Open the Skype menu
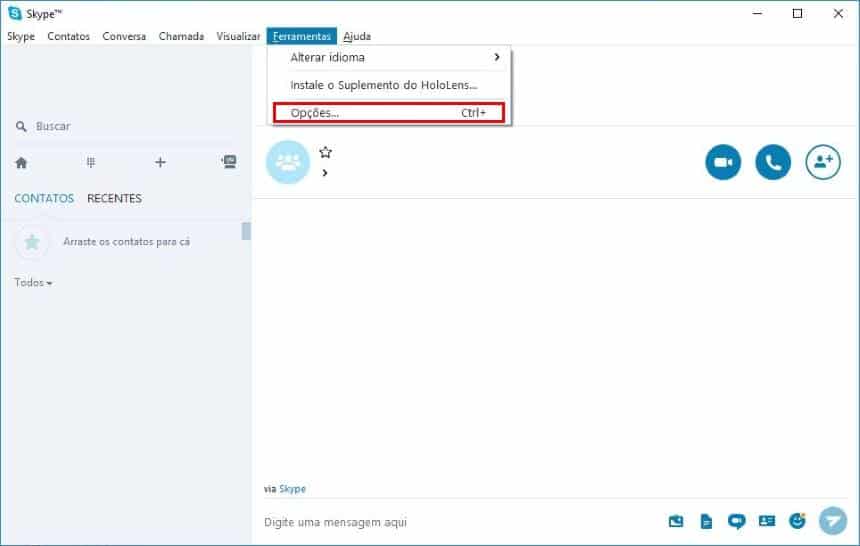The image size is (860, 546). [x=21, y=36]
